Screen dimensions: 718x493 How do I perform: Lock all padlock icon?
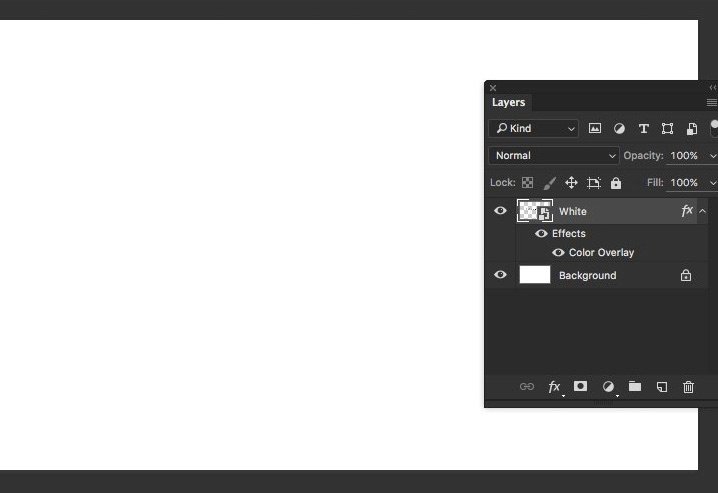[x=616, y=183]
